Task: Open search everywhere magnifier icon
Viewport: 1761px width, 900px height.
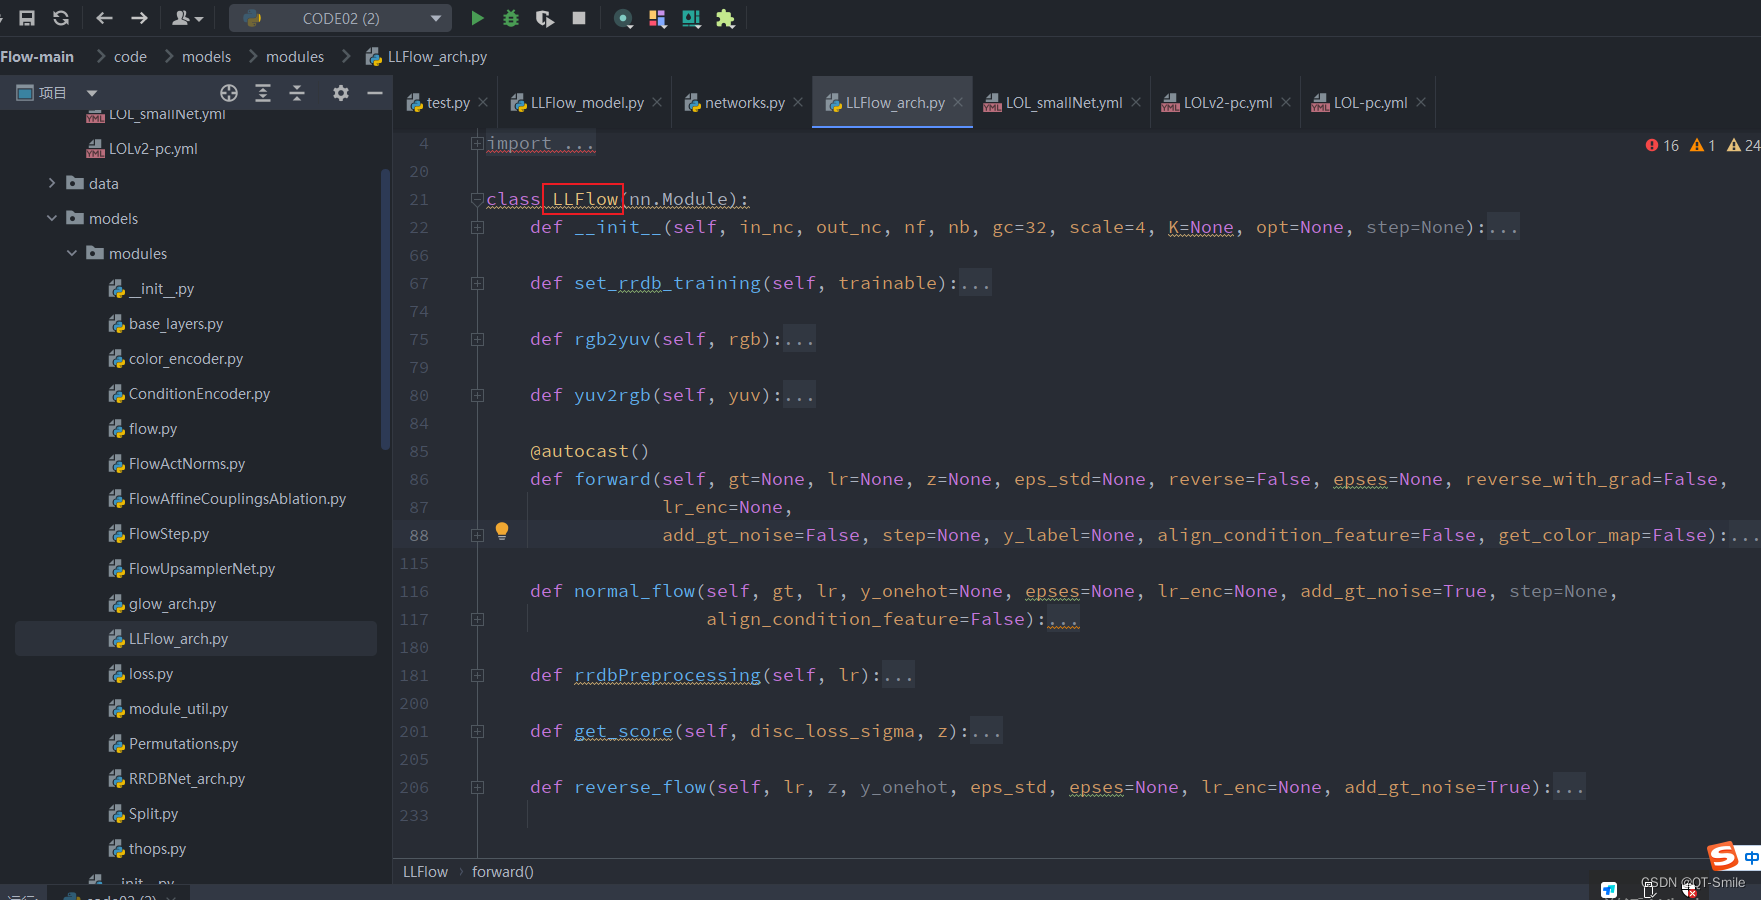Action: click(x=623, y=18)
